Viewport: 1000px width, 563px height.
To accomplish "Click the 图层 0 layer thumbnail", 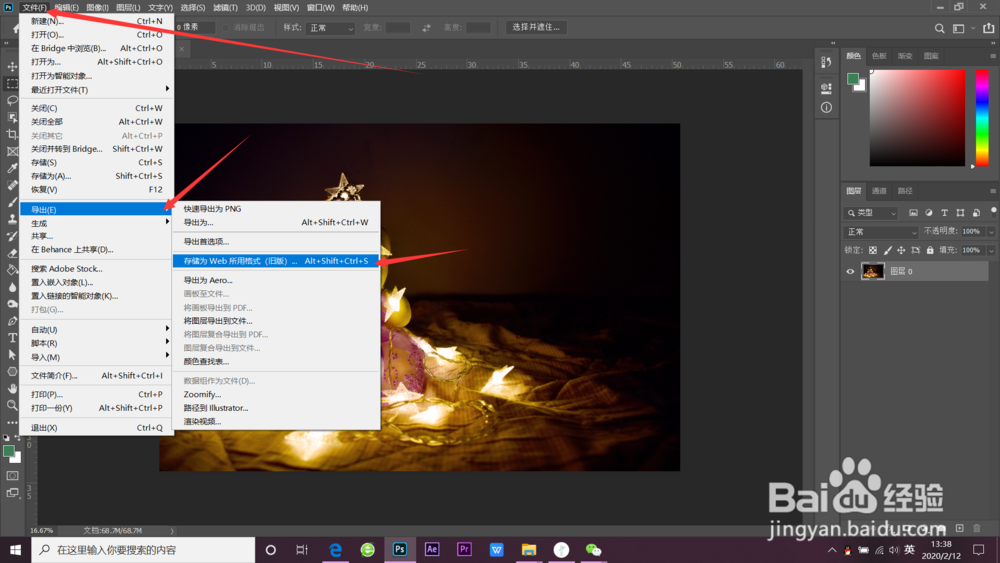I will [872, 272].
